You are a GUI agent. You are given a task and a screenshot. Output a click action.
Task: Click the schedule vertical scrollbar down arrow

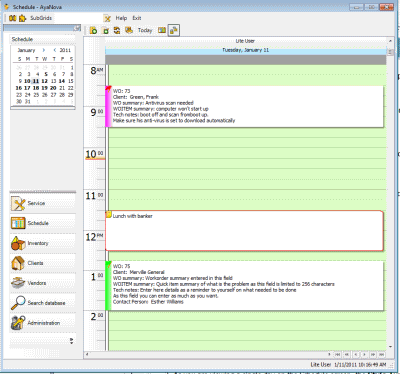click(390, 347)
